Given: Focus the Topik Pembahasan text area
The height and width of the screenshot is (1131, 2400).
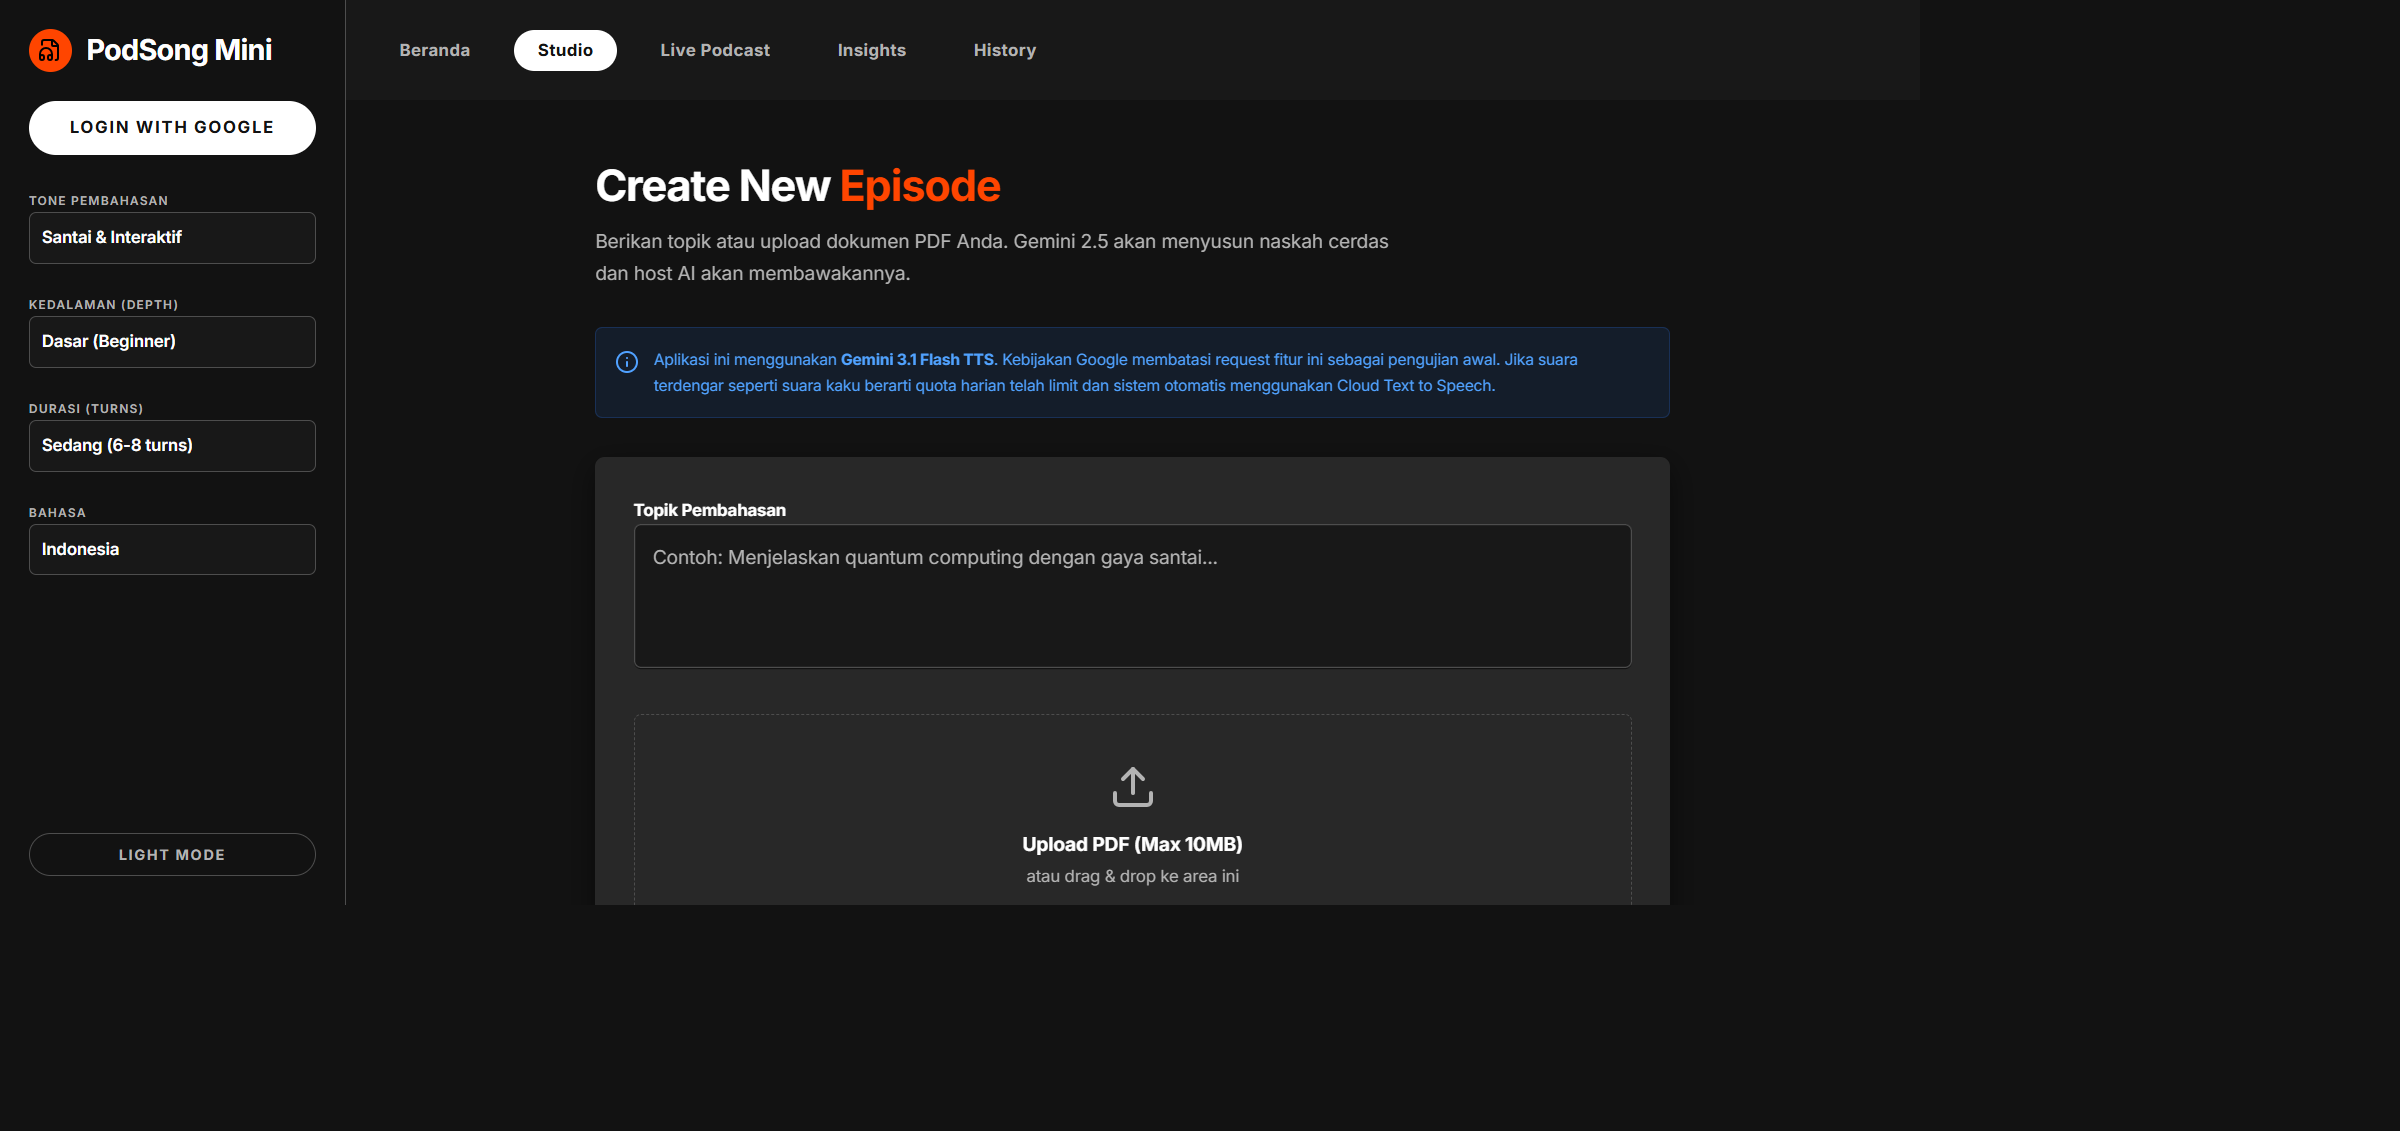Looking at the screenshot, I should [x=1132, y=596].
